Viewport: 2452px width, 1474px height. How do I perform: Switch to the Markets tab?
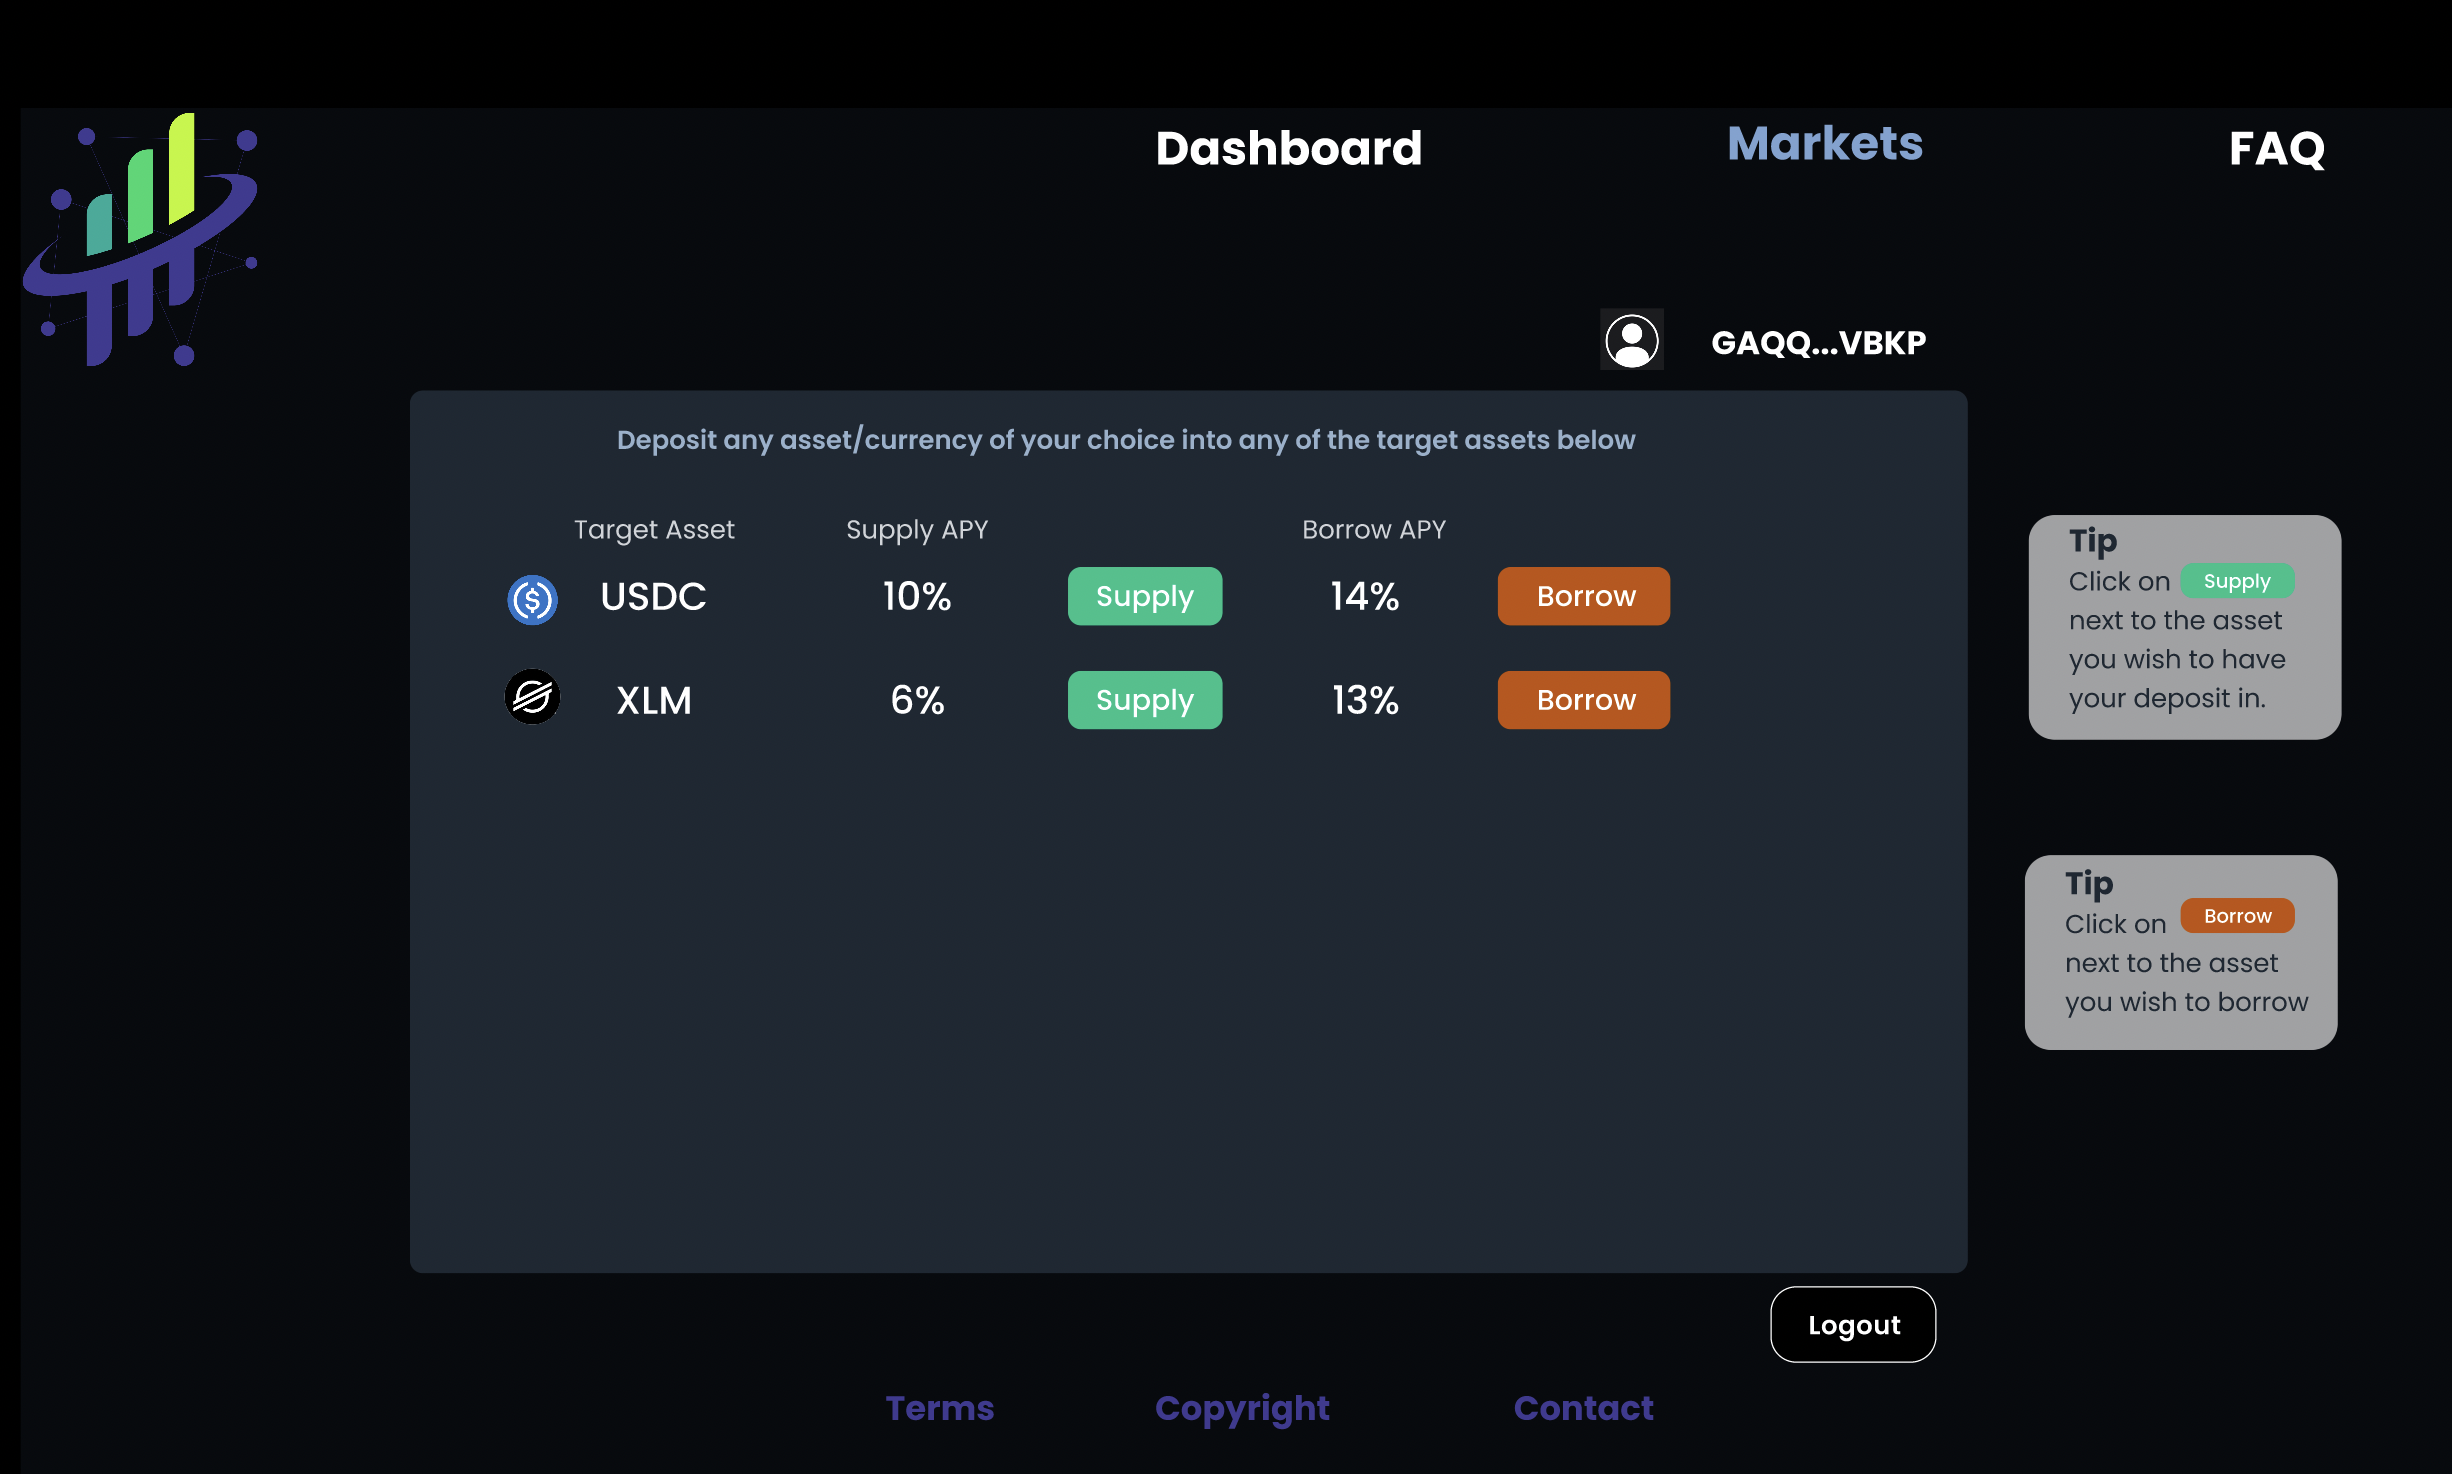click(1824, 144)
